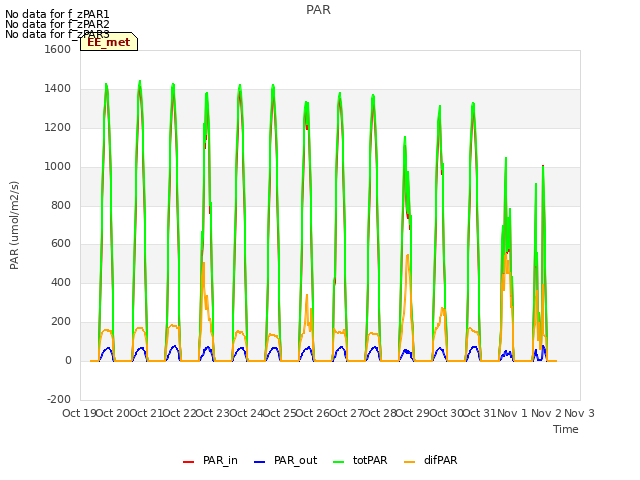The height and width of the screenshot is (480, 640).
Task: Click the Nov 2 x-axis date label
Action: click(546, 413)
